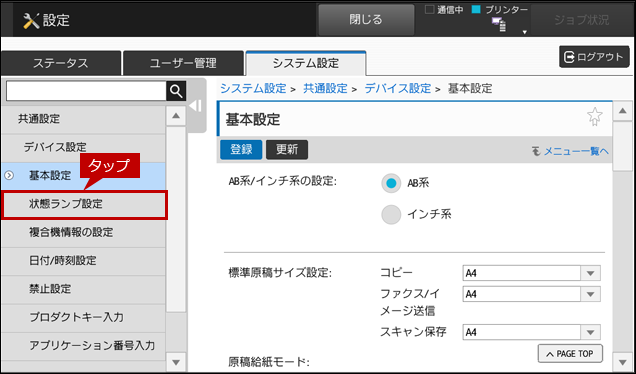The width and height of the screenshot is (636, 374).
Task: Click the ジョブ状況 button
Action: click(x=582, y=20)
